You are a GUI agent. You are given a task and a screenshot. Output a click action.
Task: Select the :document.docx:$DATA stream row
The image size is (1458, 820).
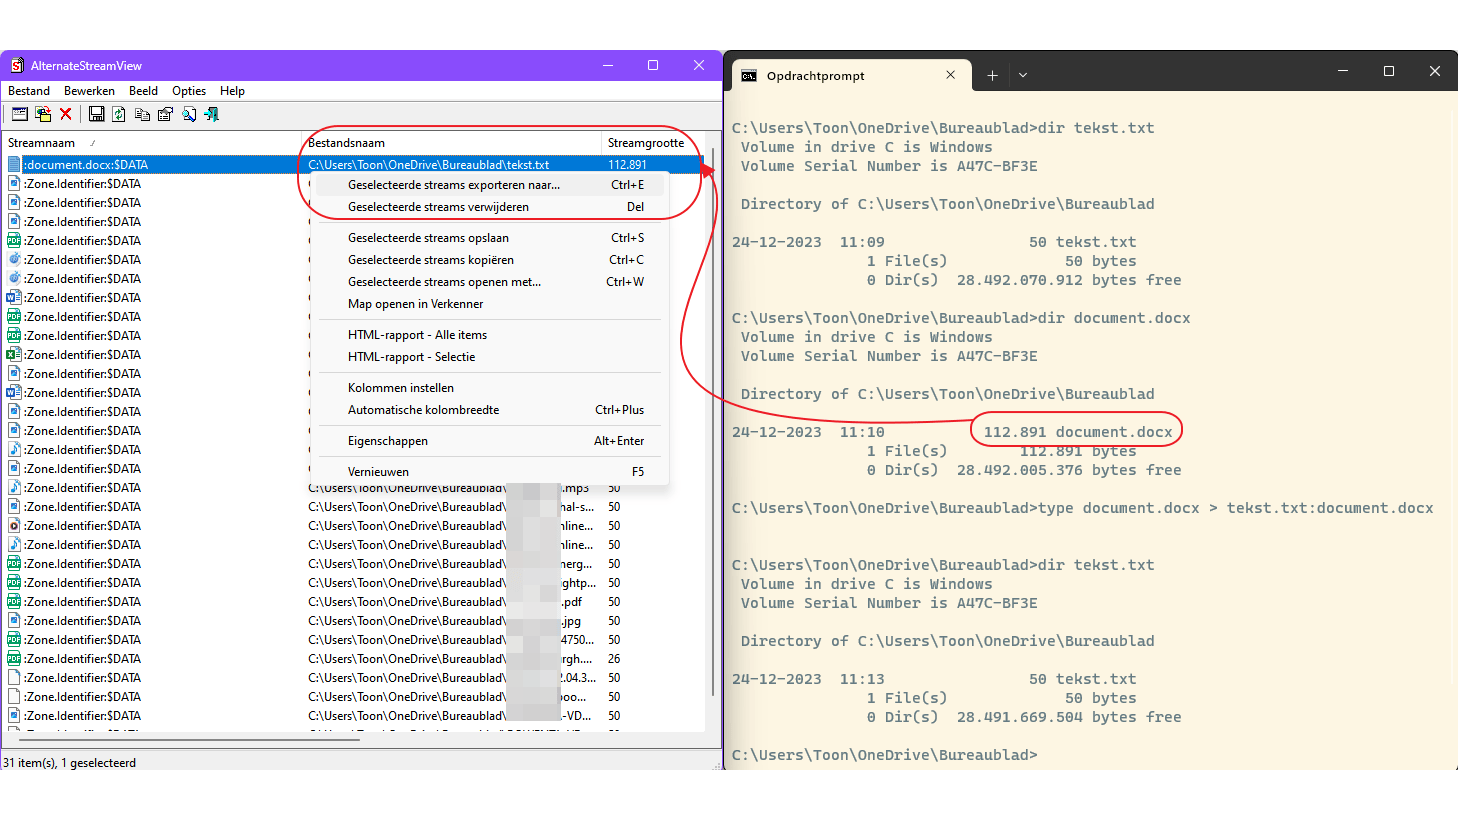(354, 164)
